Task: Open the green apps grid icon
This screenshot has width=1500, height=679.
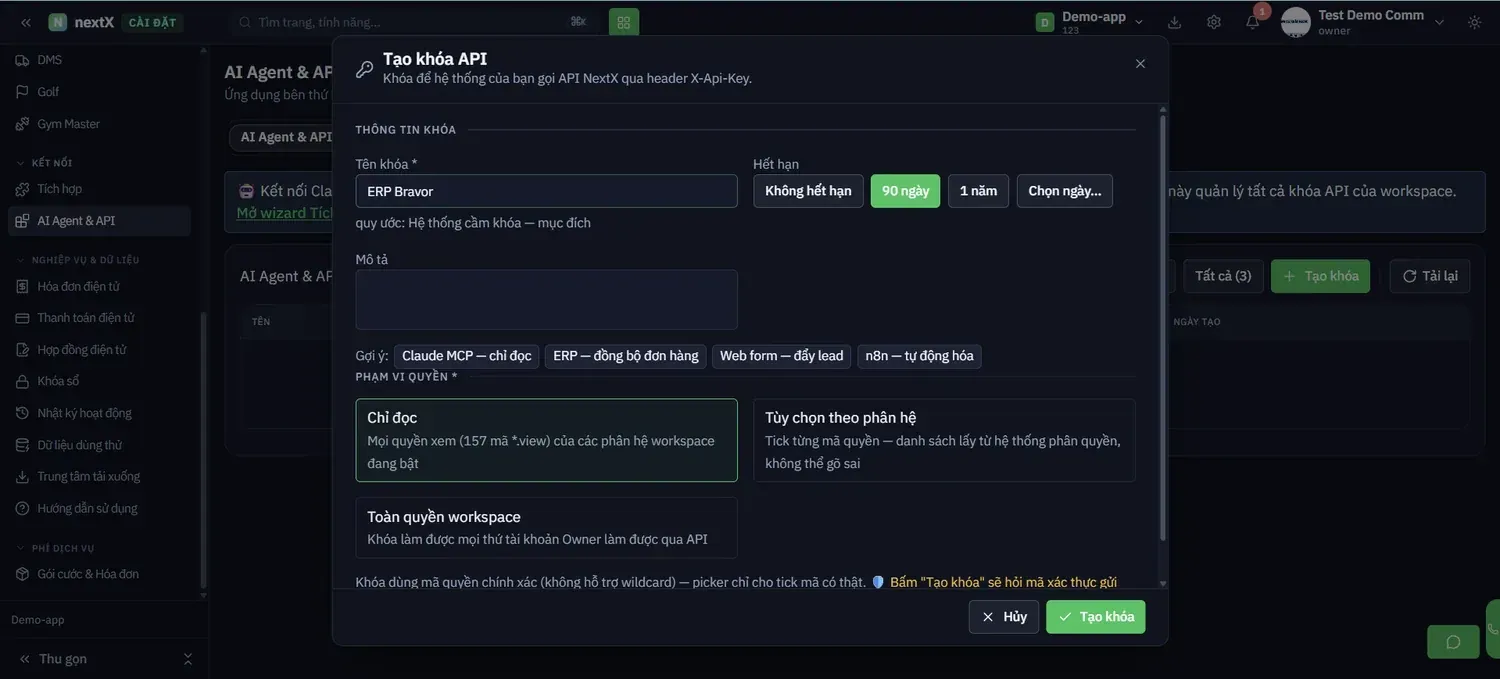Action: (624, 22)
